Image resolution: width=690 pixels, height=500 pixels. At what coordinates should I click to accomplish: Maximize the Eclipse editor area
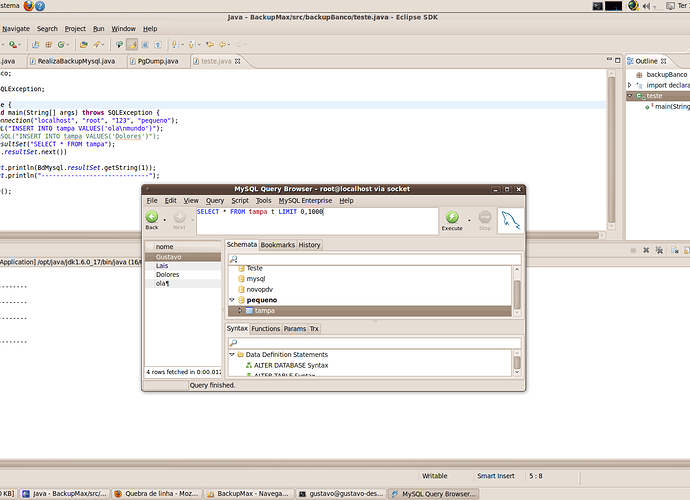pos(618,60)
